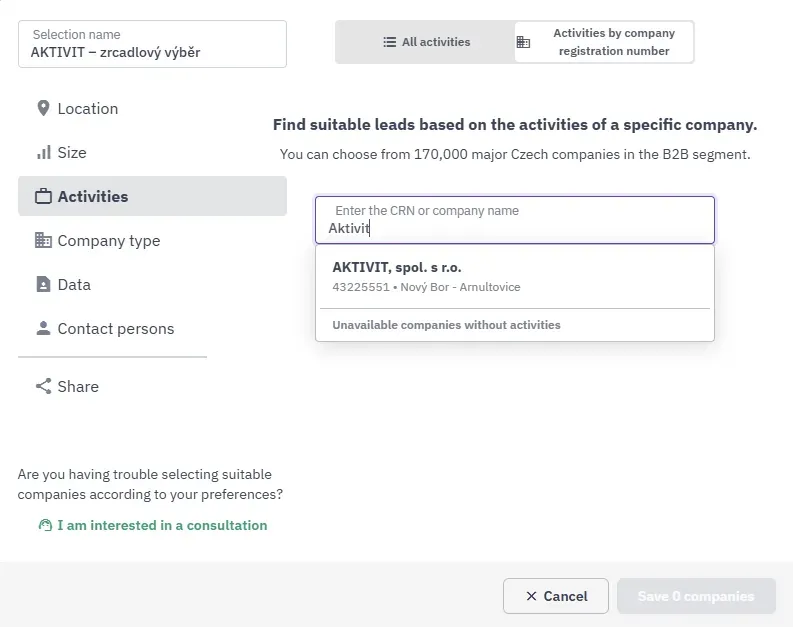Cancel the selection dialog

pos(556,596)
